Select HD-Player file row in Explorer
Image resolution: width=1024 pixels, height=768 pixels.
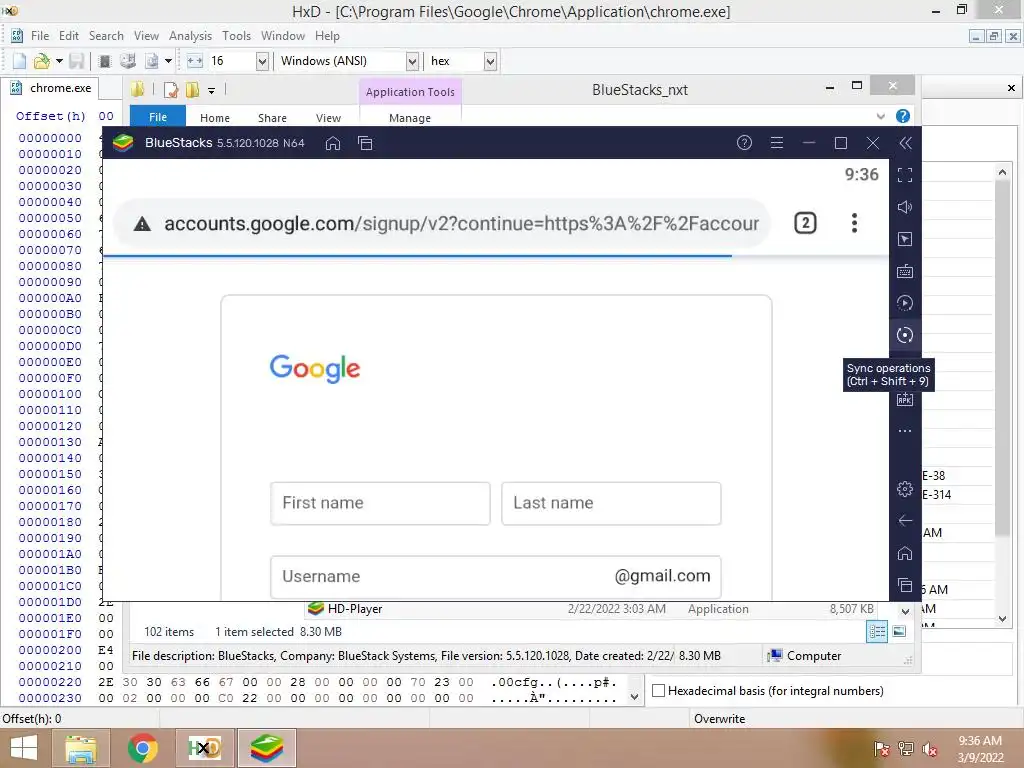click(x=590, y=609)
